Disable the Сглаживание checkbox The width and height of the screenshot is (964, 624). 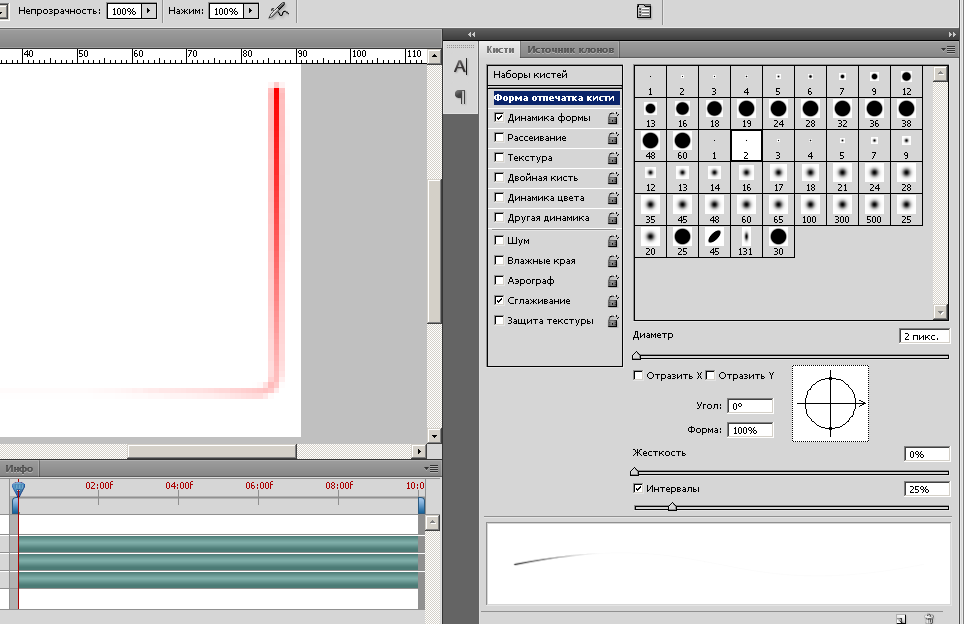tap(499, 300)
